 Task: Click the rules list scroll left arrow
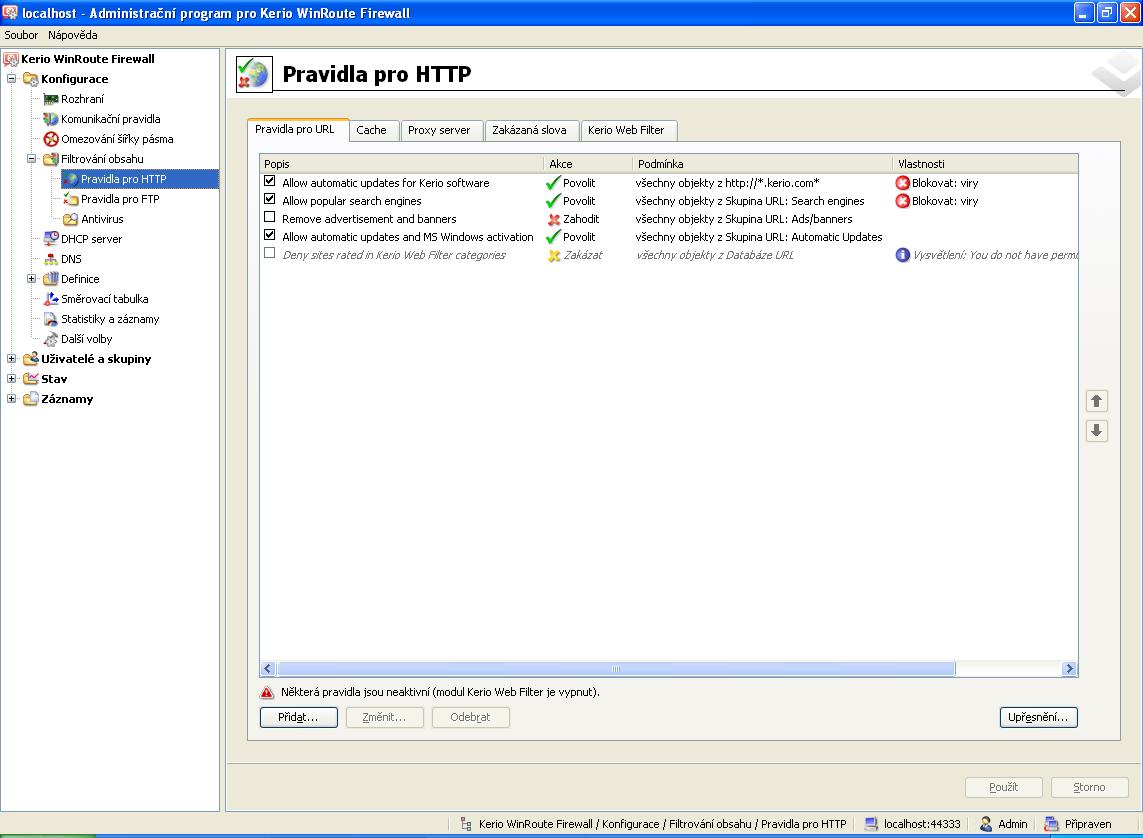point(268,669)
